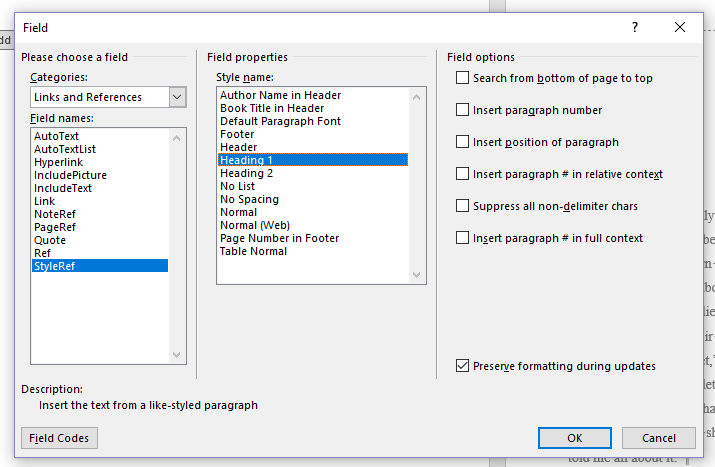
Task: Pick Page Number in Footer style
Action: pyautogui.click(x=313, y=238)
